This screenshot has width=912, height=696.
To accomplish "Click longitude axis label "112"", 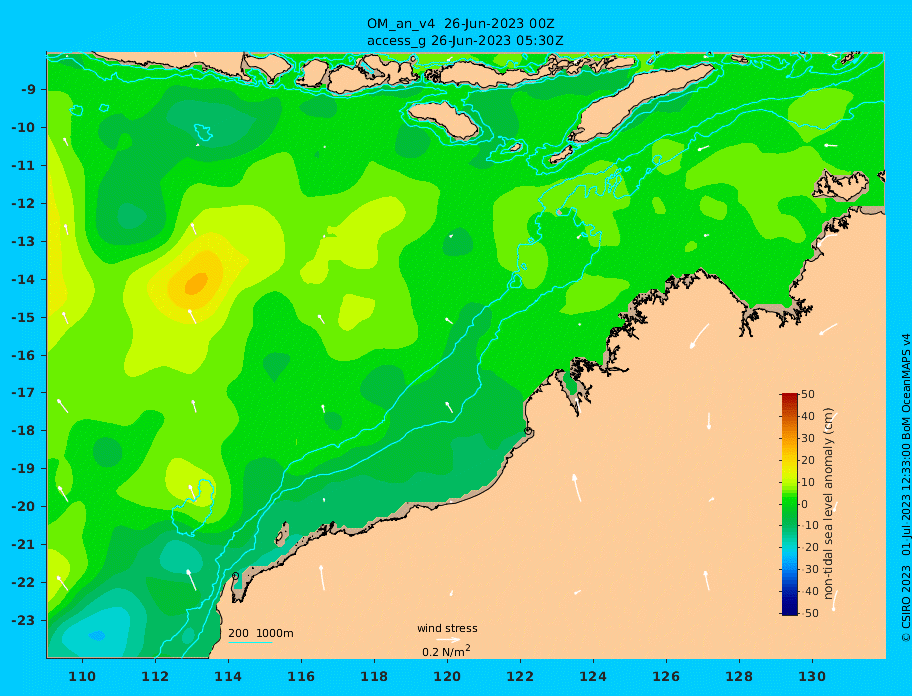I will pyautogui.click(x=155, y=677).
